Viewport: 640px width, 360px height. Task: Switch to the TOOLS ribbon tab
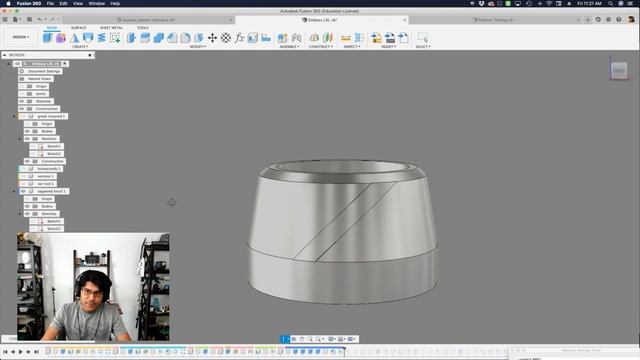142,28
